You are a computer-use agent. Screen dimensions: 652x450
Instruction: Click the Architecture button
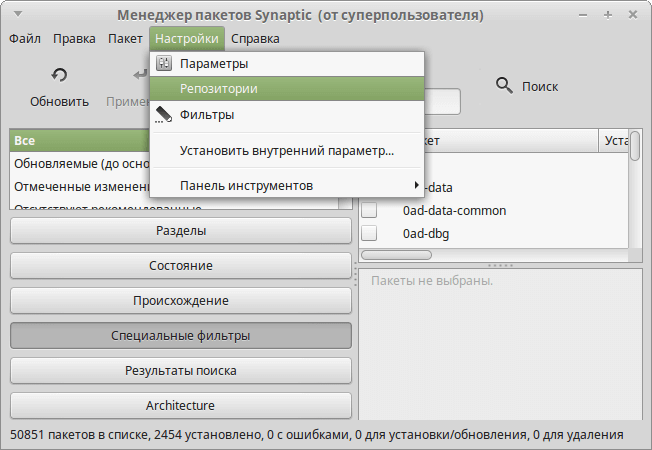coord(181,405)
